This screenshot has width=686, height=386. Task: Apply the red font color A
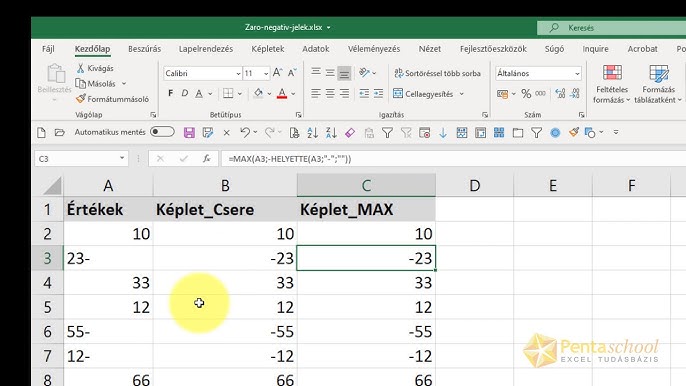coord(282,94)
